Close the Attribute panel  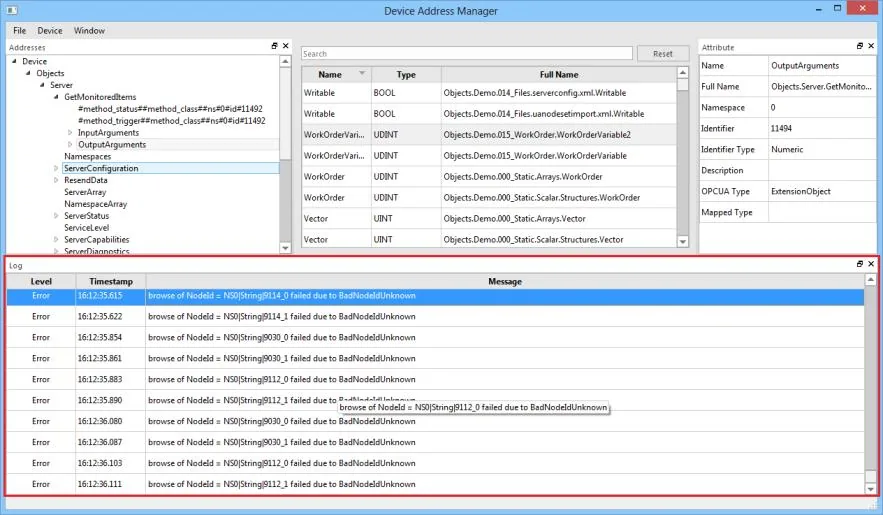click(871, 46)
